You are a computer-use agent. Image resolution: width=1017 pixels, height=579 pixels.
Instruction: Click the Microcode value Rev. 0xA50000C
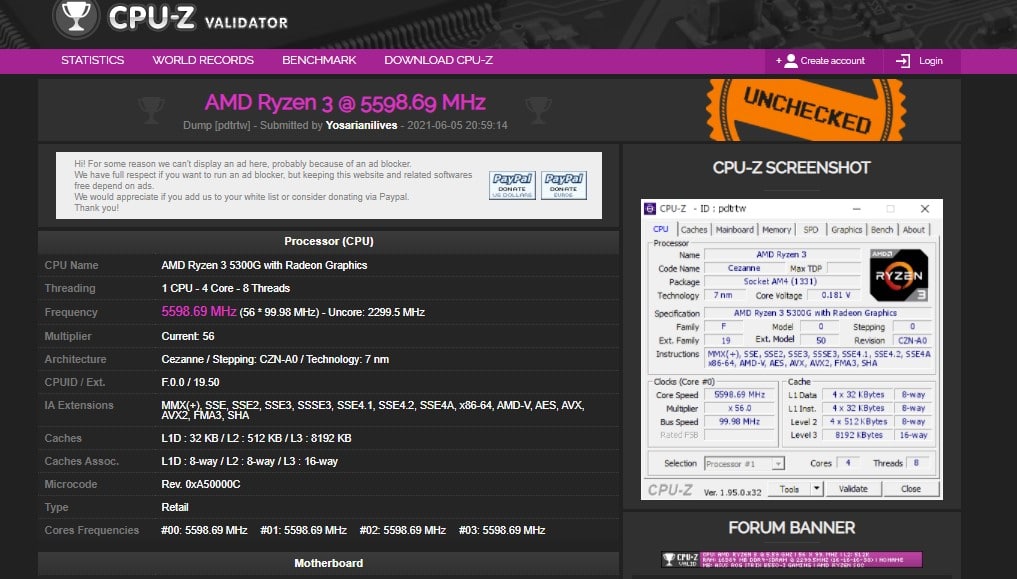(x=200, y=484)
